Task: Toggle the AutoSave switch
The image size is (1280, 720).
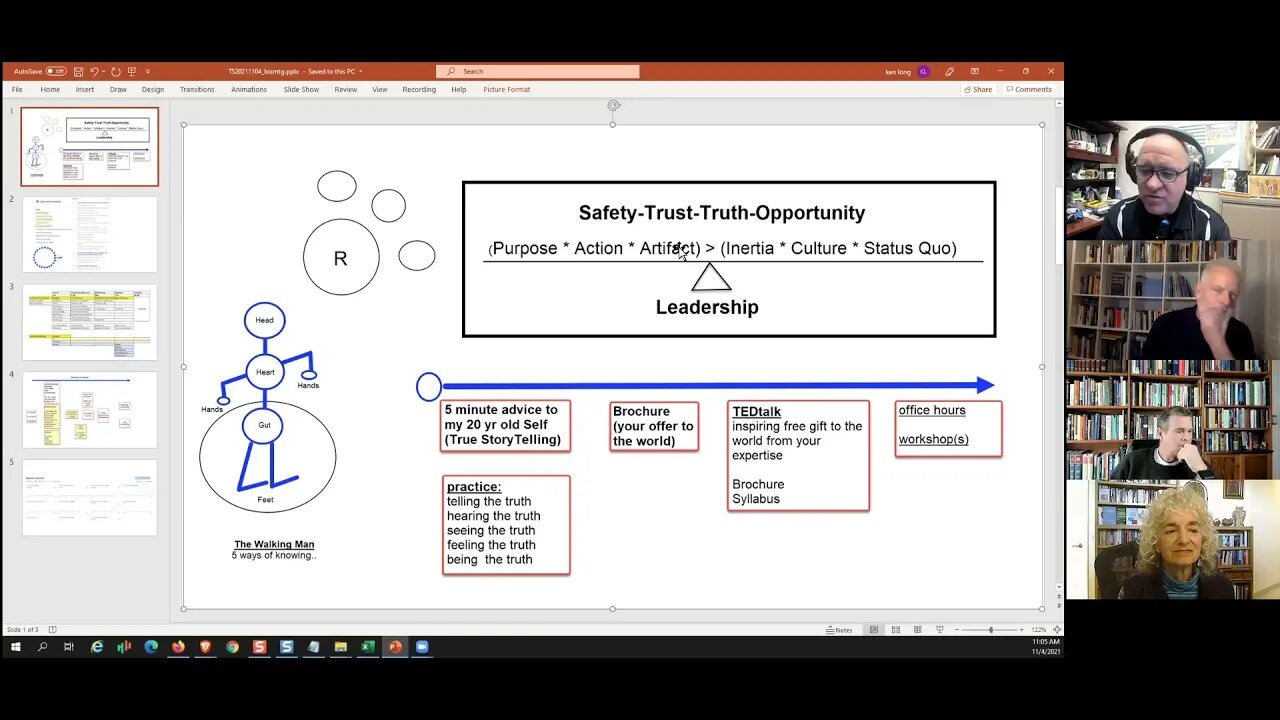Action: click(56, 71)
